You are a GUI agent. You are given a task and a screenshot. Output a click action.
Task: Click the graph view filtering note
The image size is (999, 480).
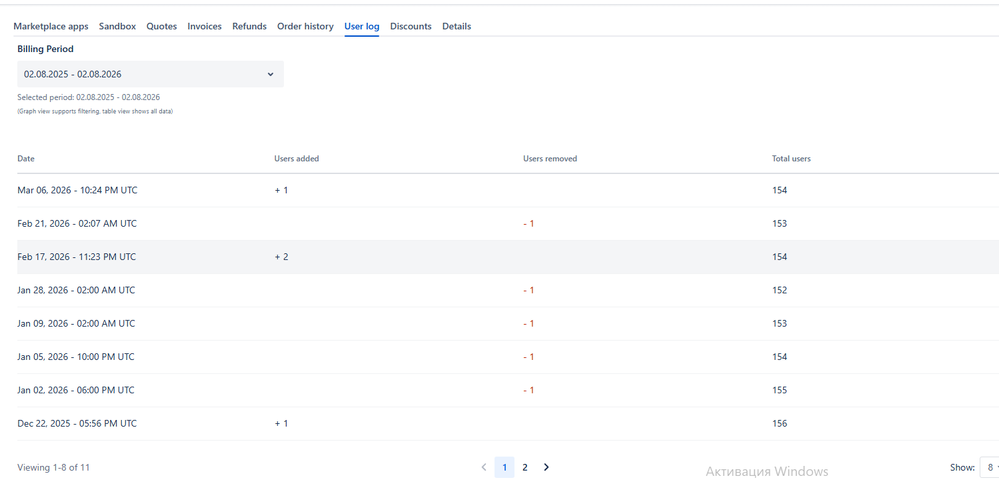(95, 111)
